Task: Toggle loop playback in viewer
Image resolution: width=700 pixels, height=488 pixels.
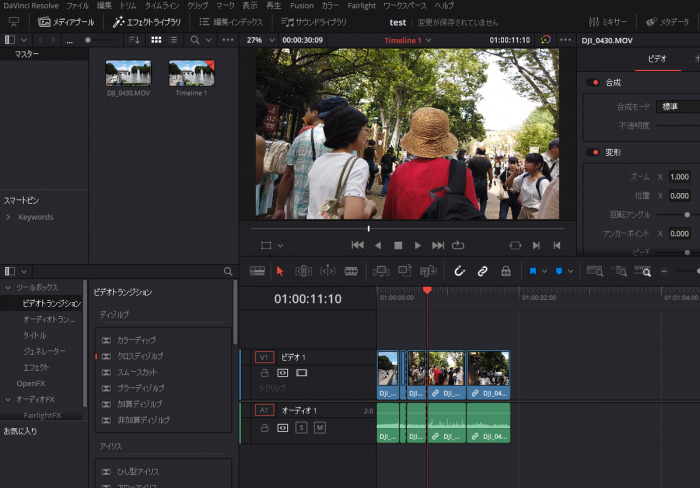Action: click(458, 245)
